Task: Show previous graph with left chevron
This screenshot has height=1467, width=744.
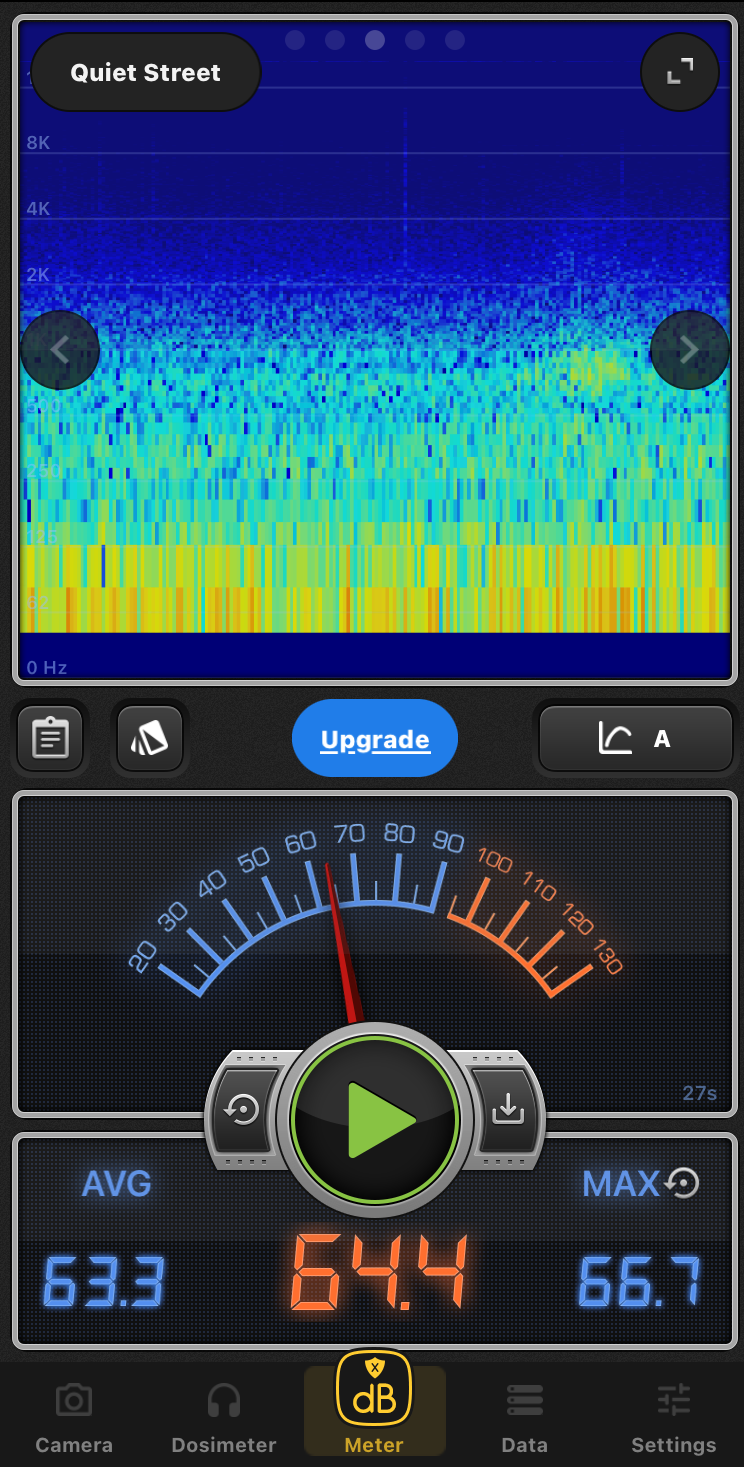Action: tap(60, 350)
